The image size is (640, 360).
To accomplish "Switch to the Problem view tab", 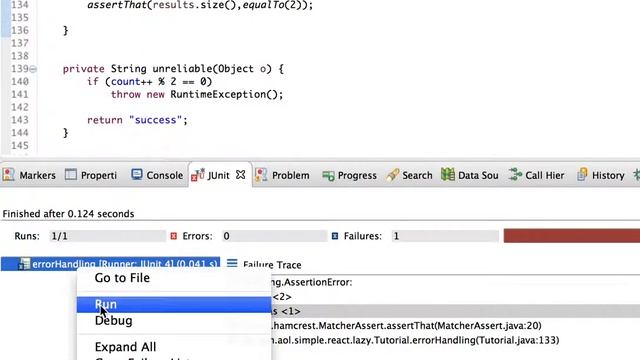I will 282,175.
